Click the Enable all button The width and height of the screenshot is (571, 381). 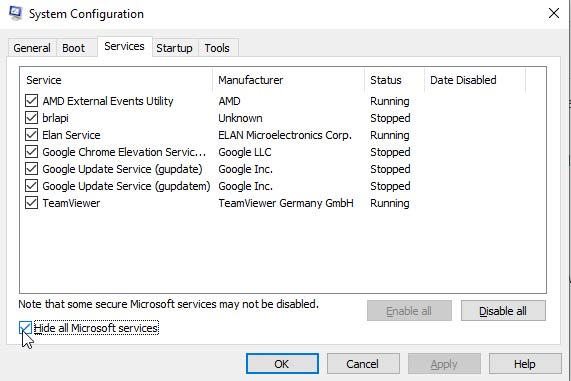point(409,311)
